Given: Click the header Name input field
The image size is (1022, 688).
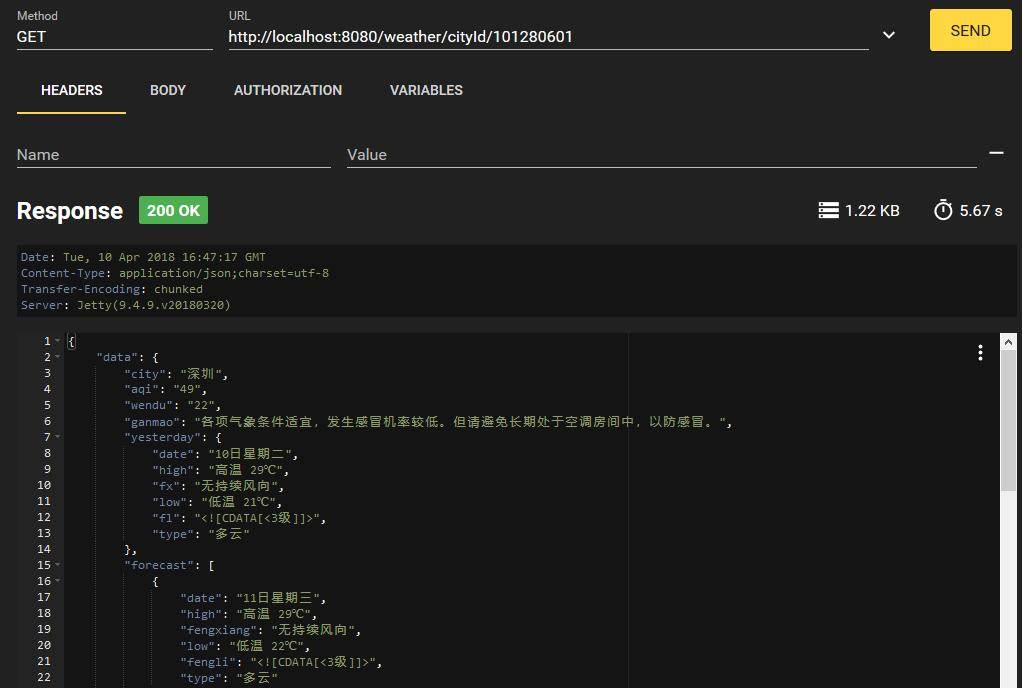Looking at the screenshot, I should pyautogui.click(x=173, y=154).
